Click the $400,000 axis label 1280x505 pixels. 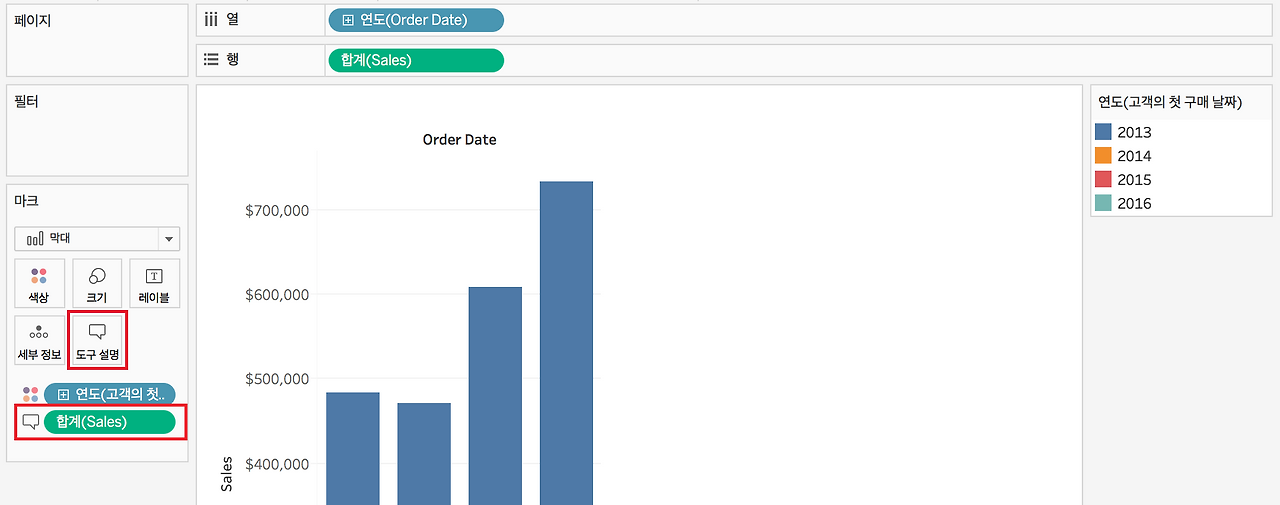coord(277,464)
